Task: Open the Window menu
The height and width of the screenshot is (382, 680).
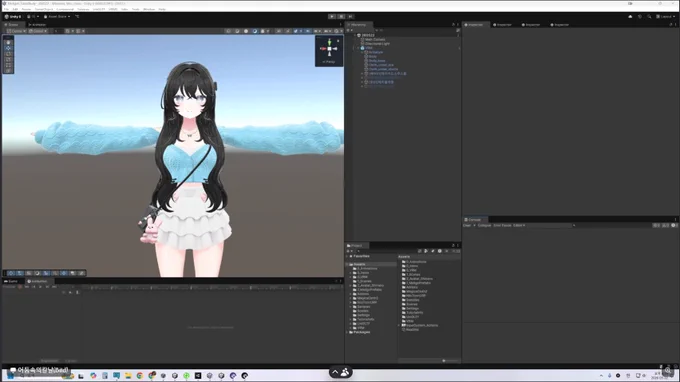Action: point(149,9)
